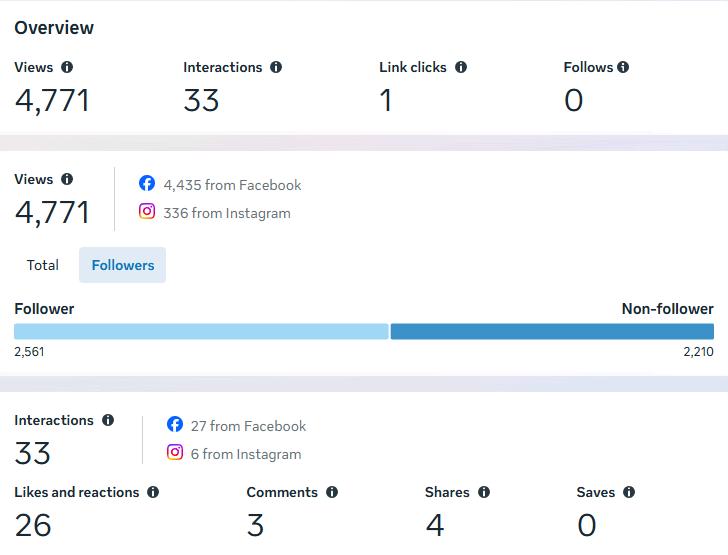Click Instagram icon in Interactions breakdown
The height and width of the screenshot is (555, 728).
tap(175, 452)
